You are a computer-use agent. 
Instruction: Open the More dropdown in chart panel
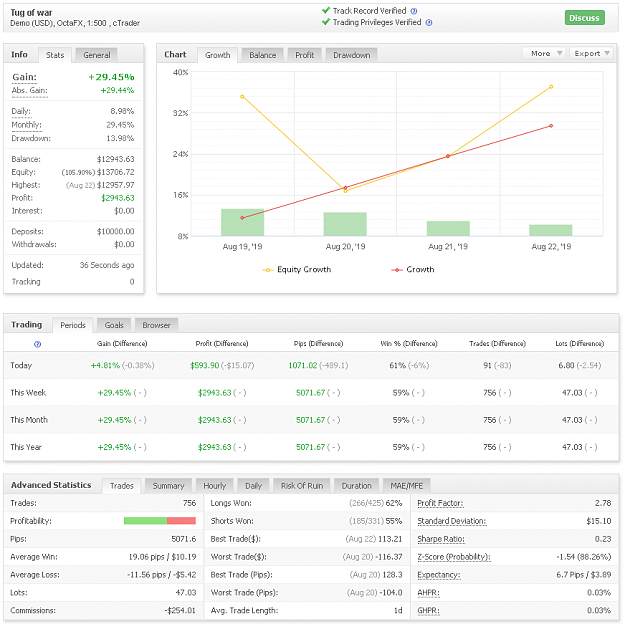[544, 53]
